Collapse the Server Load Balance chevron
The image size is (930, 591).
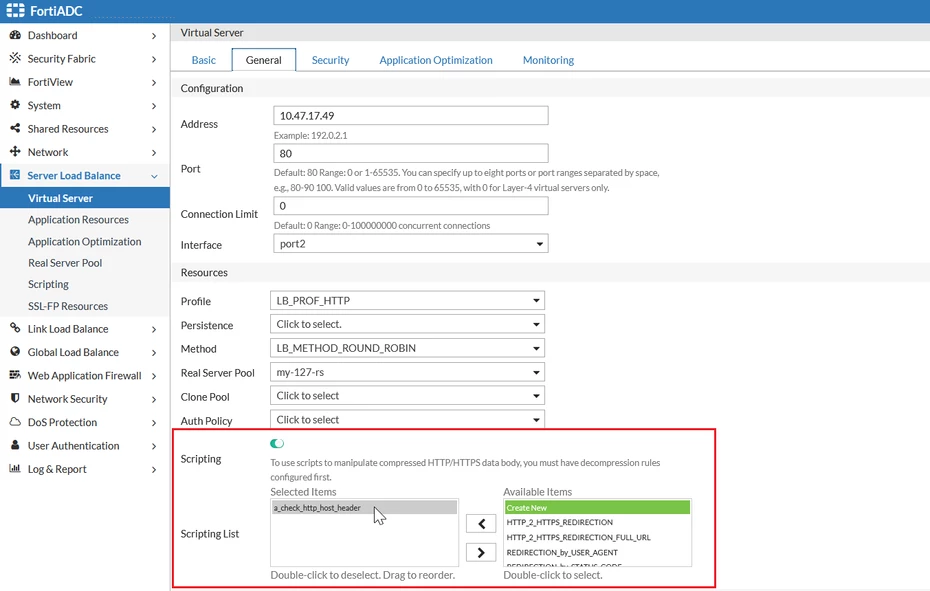pos(154,176)
